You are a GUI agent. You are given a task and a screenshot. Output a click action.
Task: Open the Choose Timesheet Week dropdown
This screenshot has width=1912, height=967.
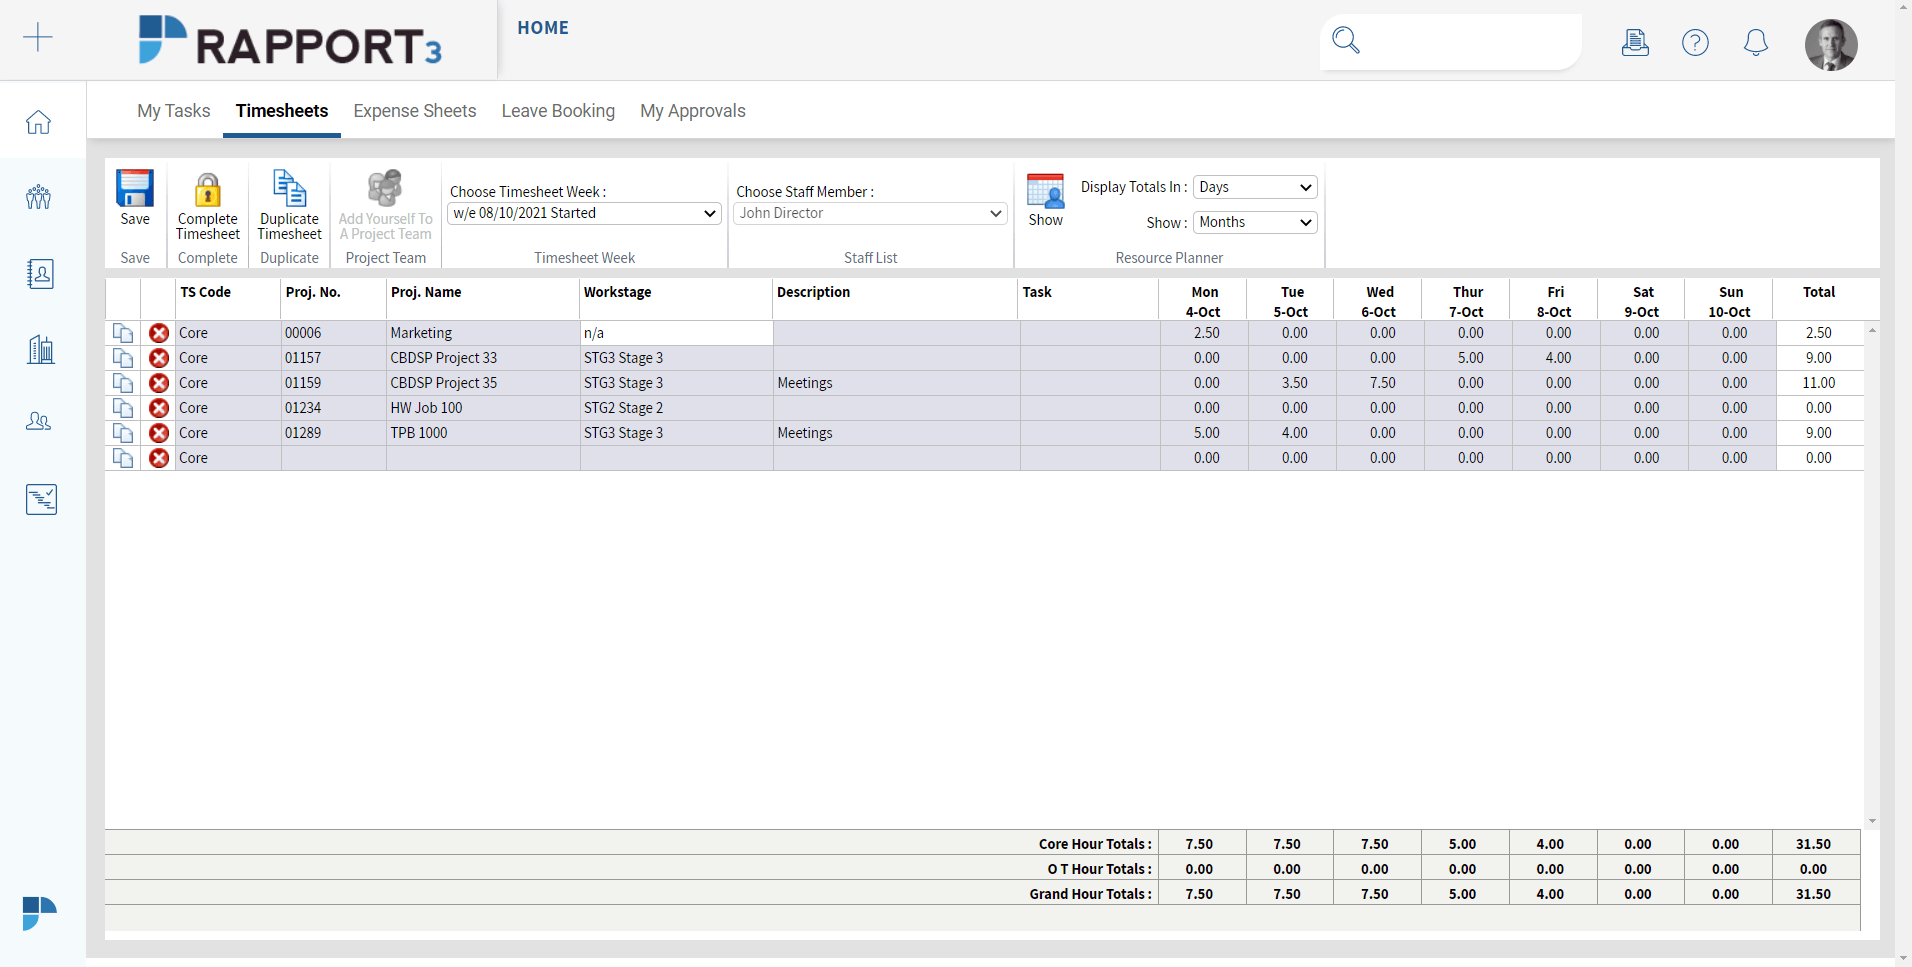pyautogui.click(x=583, y=213)
